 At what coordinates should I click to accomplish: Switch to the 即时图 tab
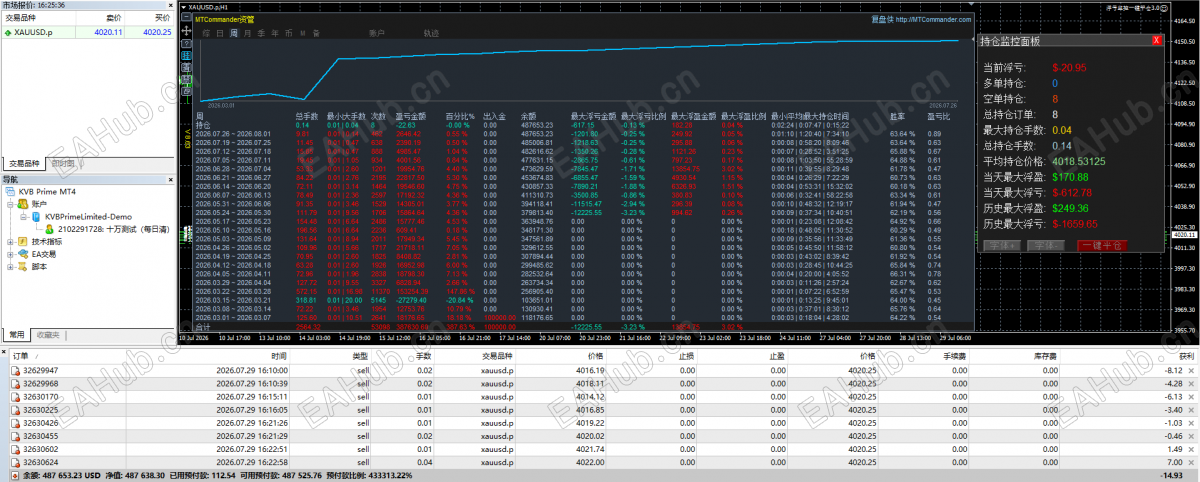tap(63, 163)
